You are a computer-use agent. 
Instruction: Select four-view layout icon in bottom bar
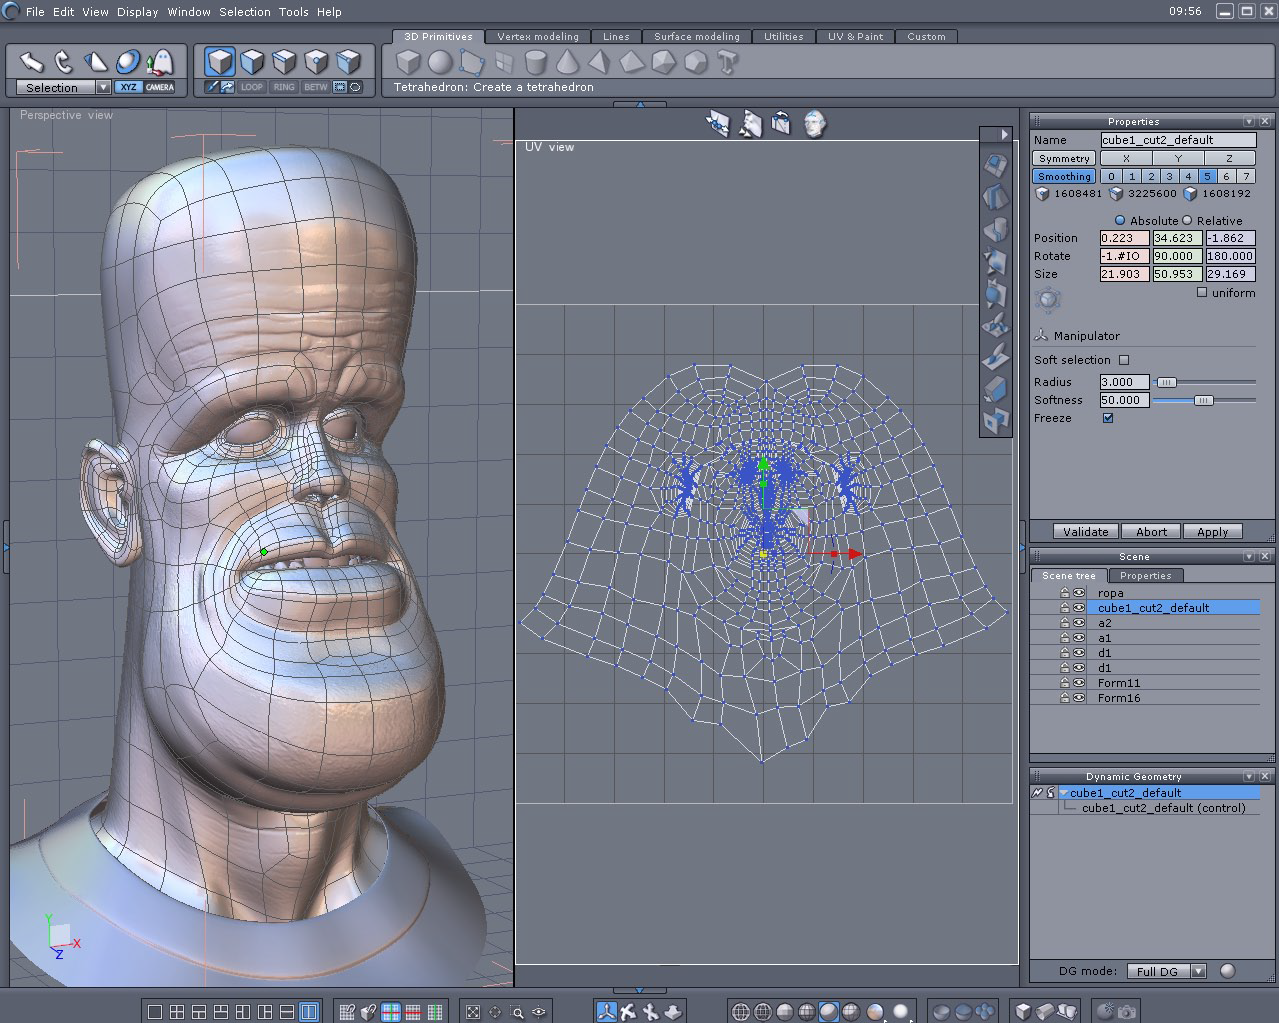176,1012
